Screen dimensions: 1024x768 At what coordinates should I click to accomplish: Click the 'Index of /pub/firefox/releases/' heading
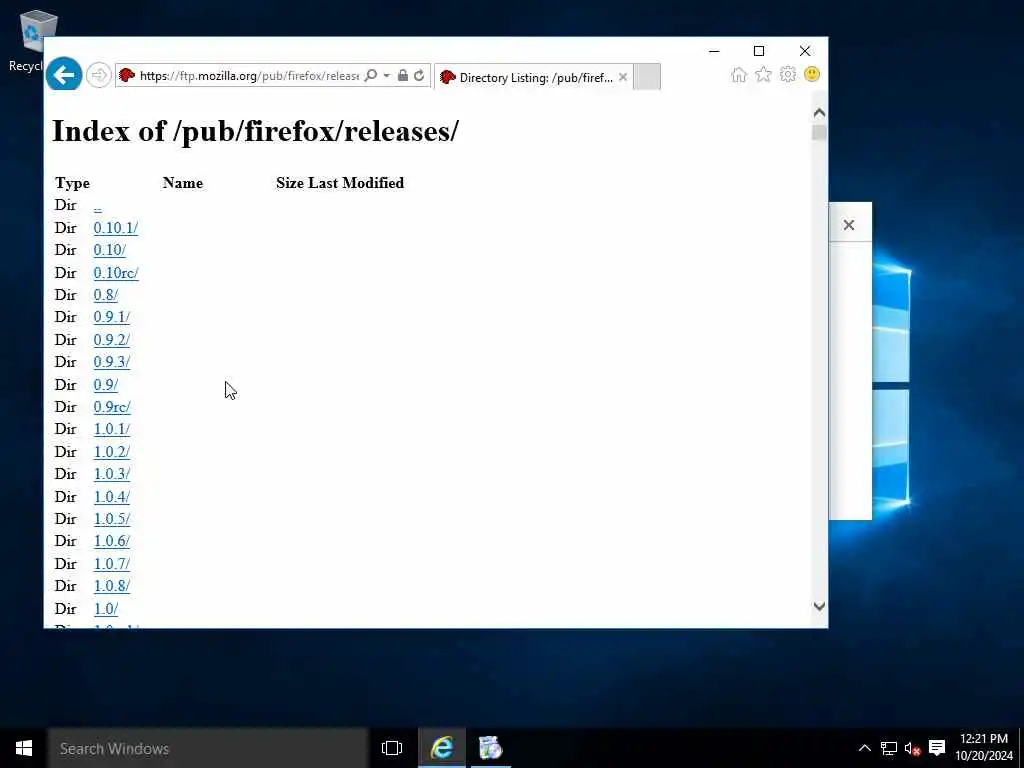(255, 131)
